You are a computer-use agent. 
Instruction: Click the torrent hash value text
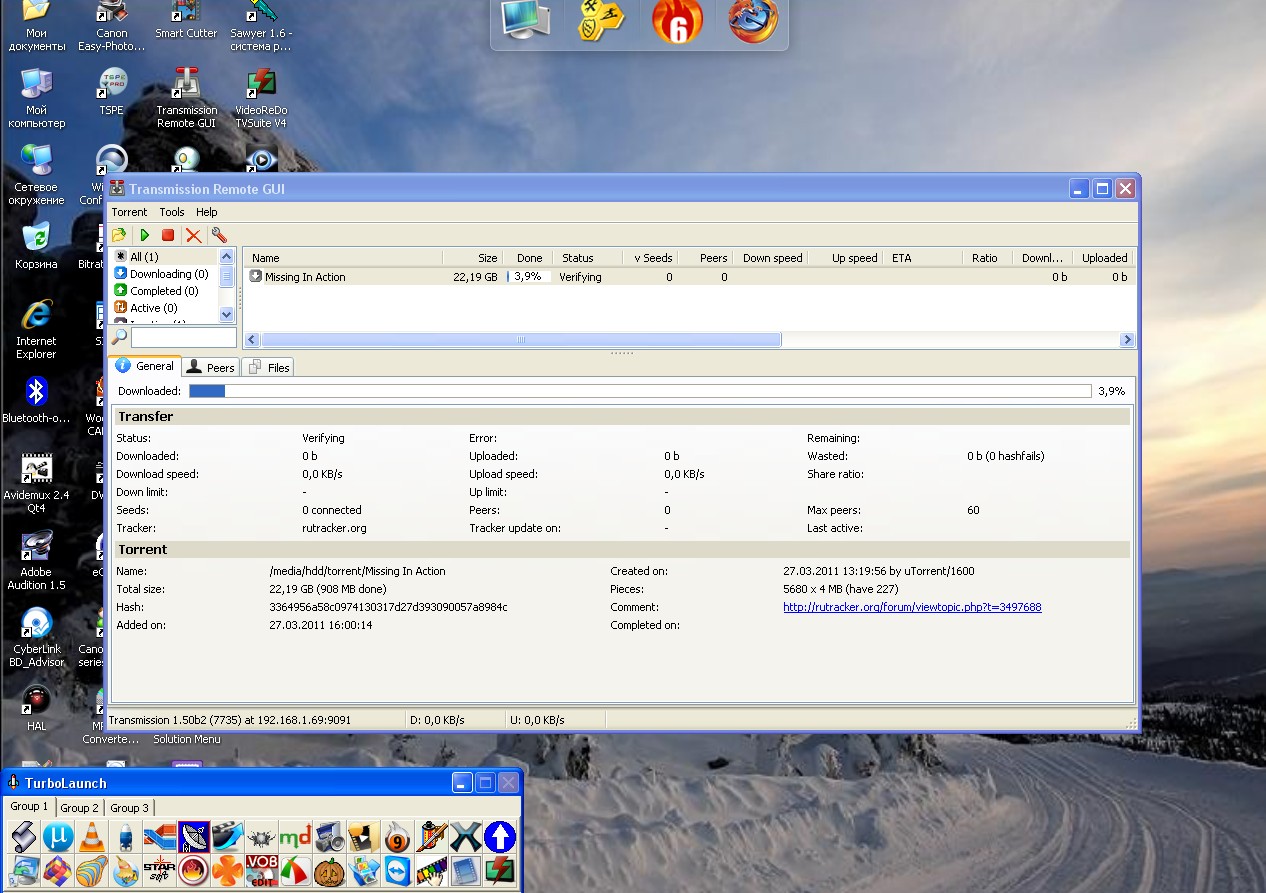388,607
